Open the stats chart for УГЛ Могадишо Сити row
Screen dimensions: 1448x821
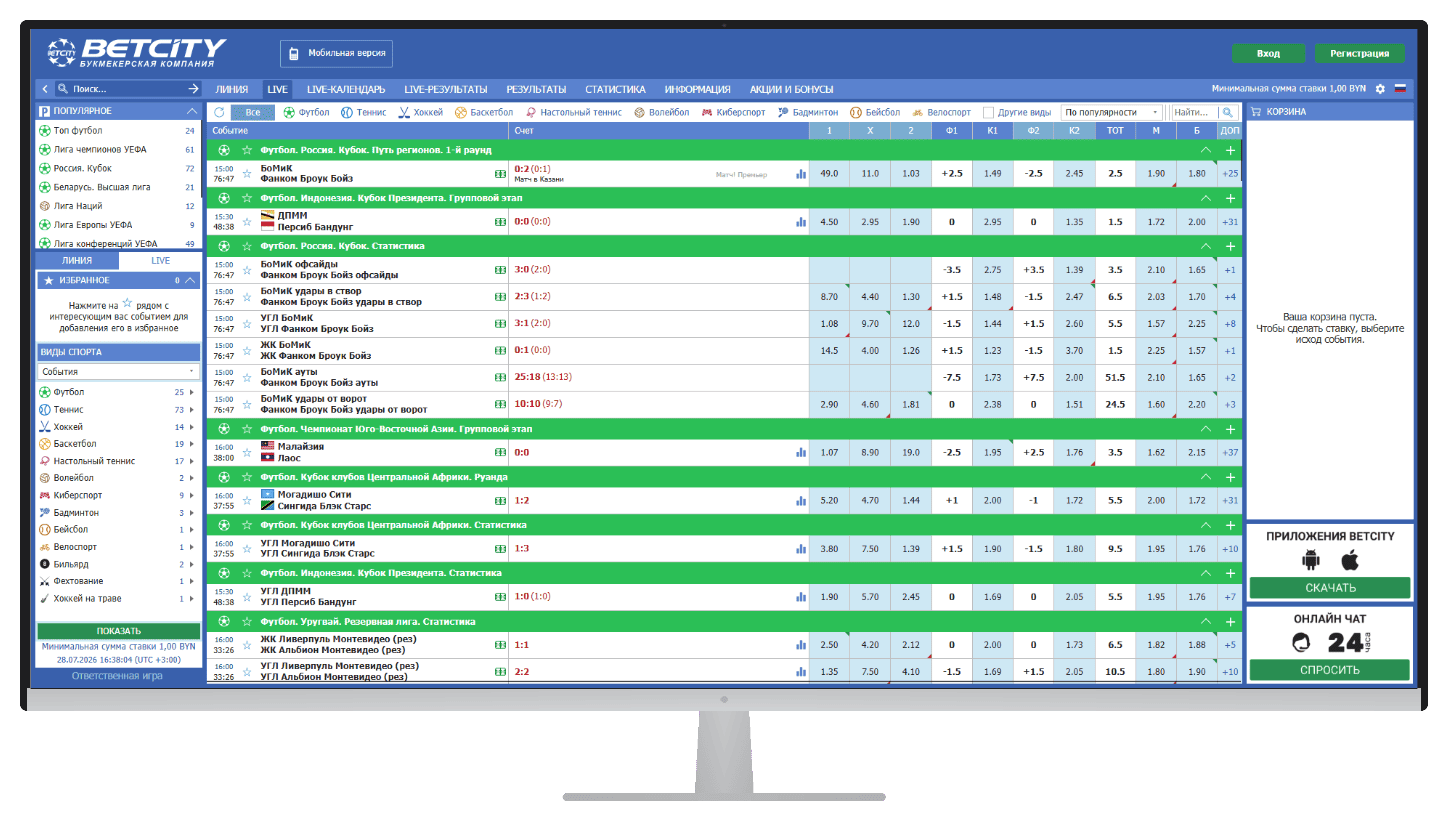click(801, 548)
